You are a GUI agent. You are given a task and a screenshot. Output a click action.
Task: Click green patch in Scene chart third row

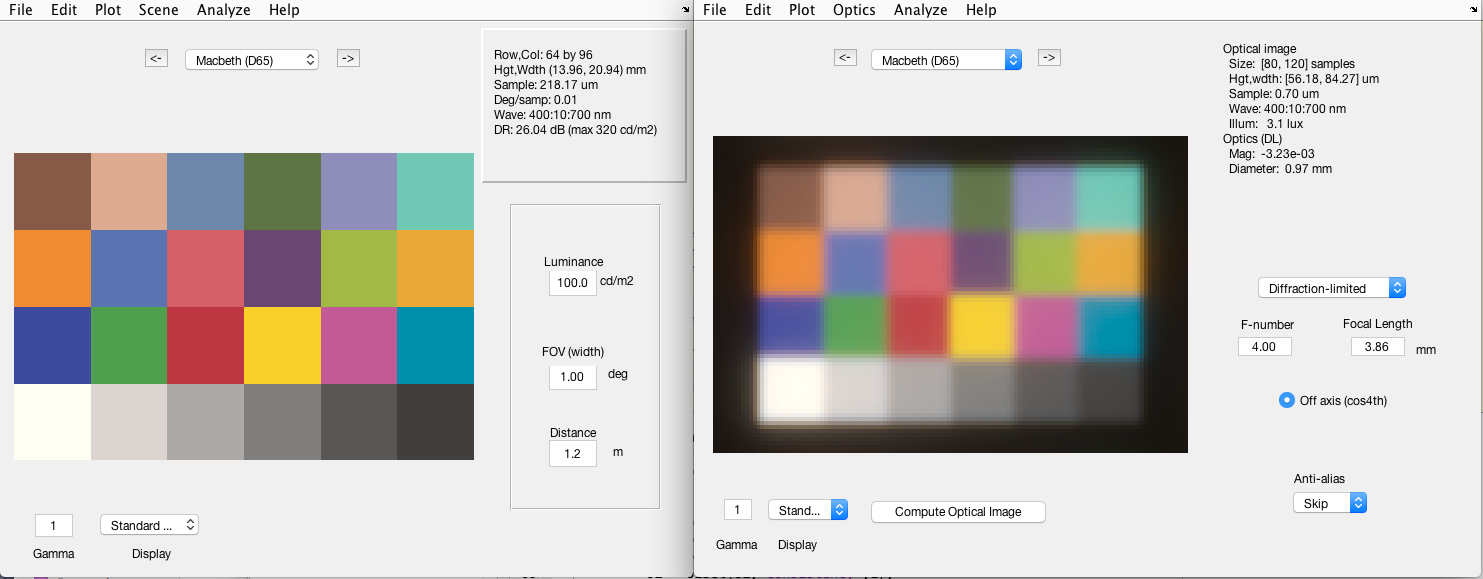coord(129,345)
